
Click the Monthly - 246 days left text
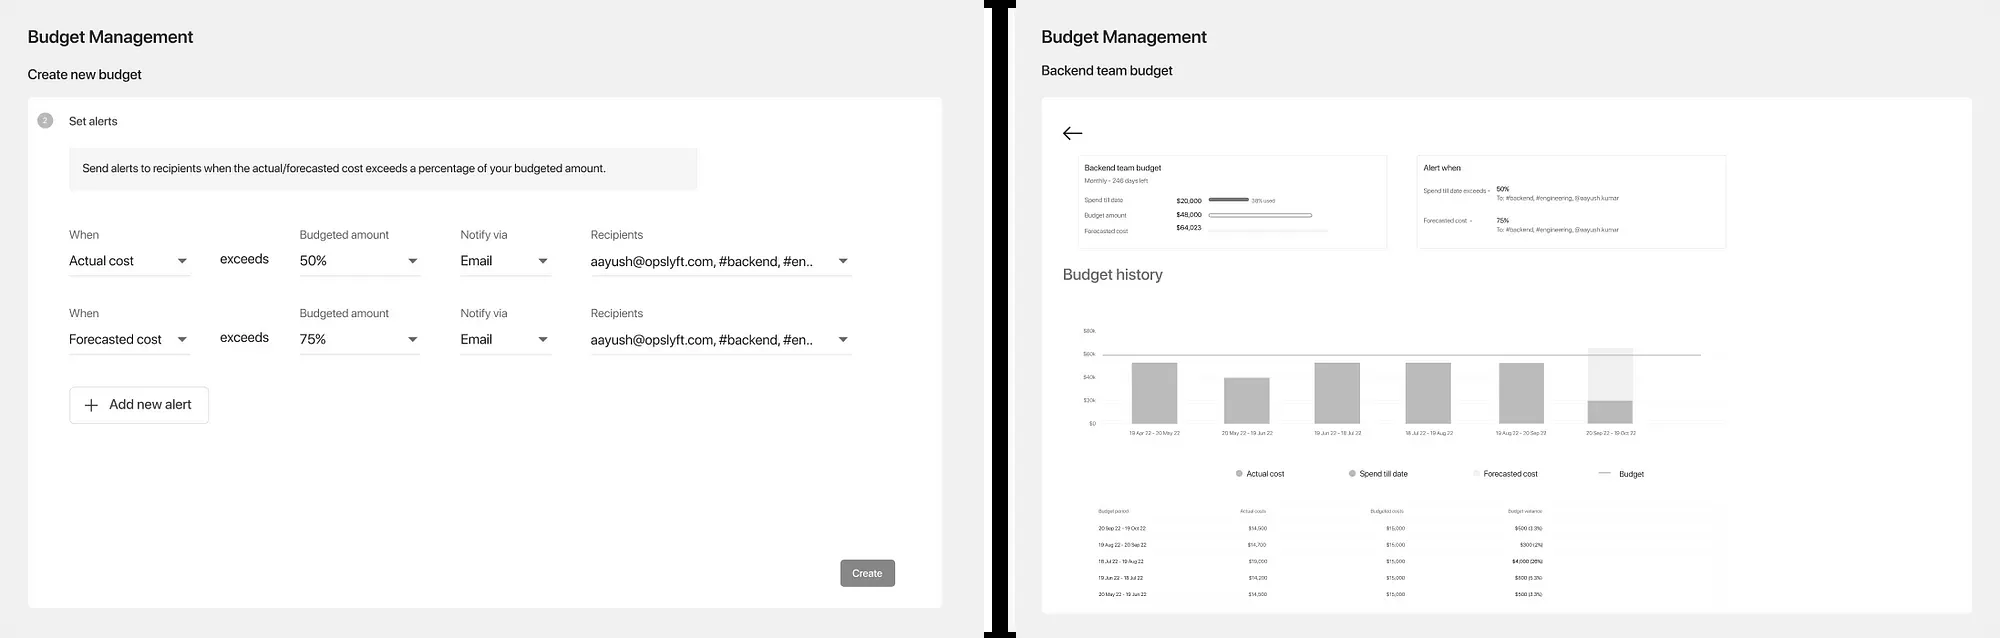1116,181
